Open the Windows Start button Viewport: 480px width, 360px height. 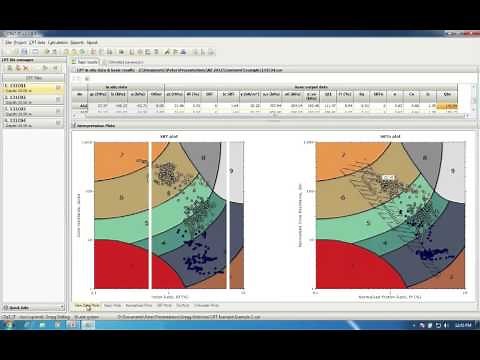click(x=9, y=325)
